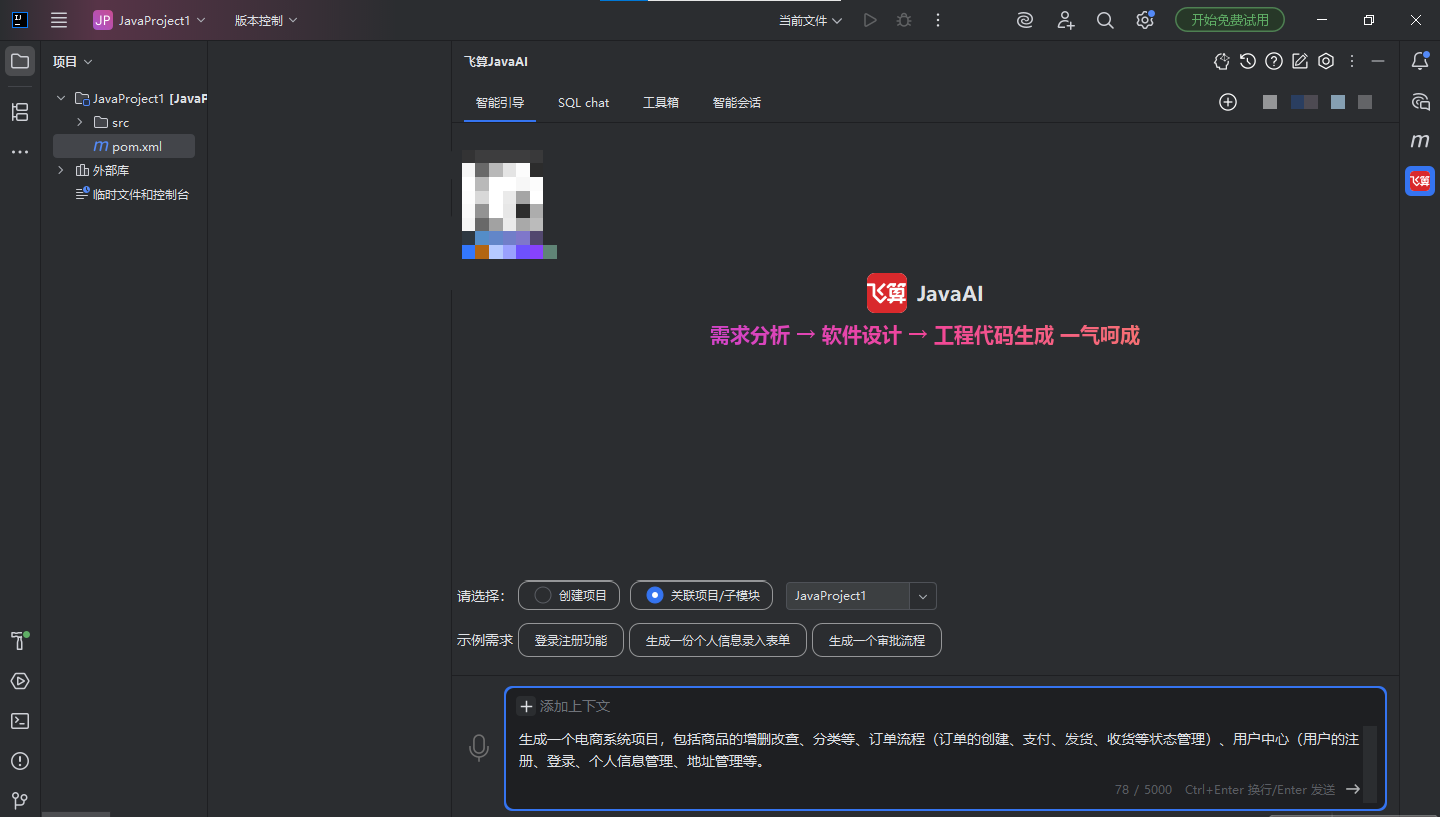
Task: Hide the JavaAI panel with minimize dash
Action: [x=1378, y=61]
